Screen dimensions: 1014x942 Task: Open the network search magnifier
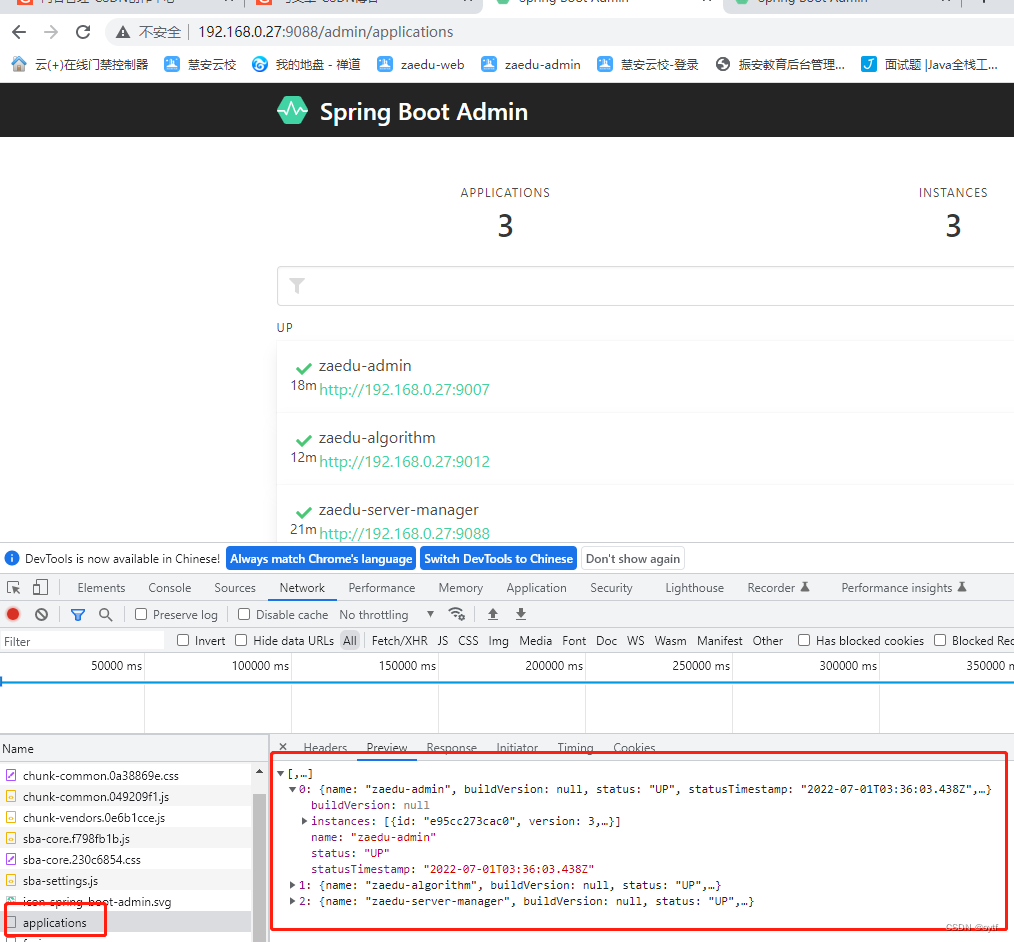pos(105,614)
